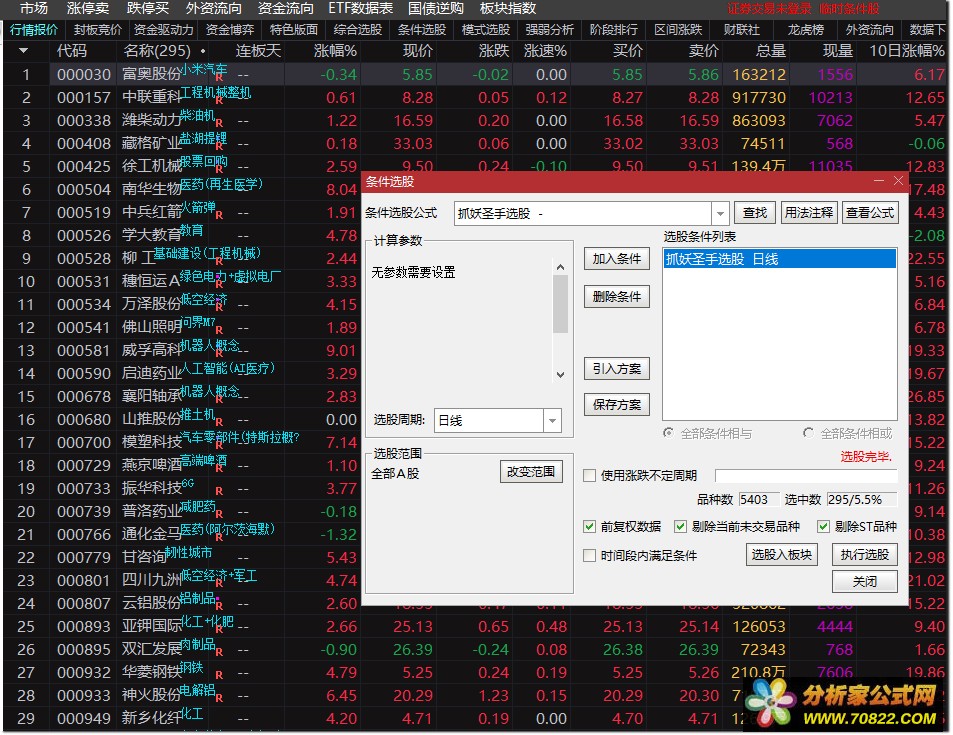
Task: Click the 删除条件 button
Action: click(617, 297)
